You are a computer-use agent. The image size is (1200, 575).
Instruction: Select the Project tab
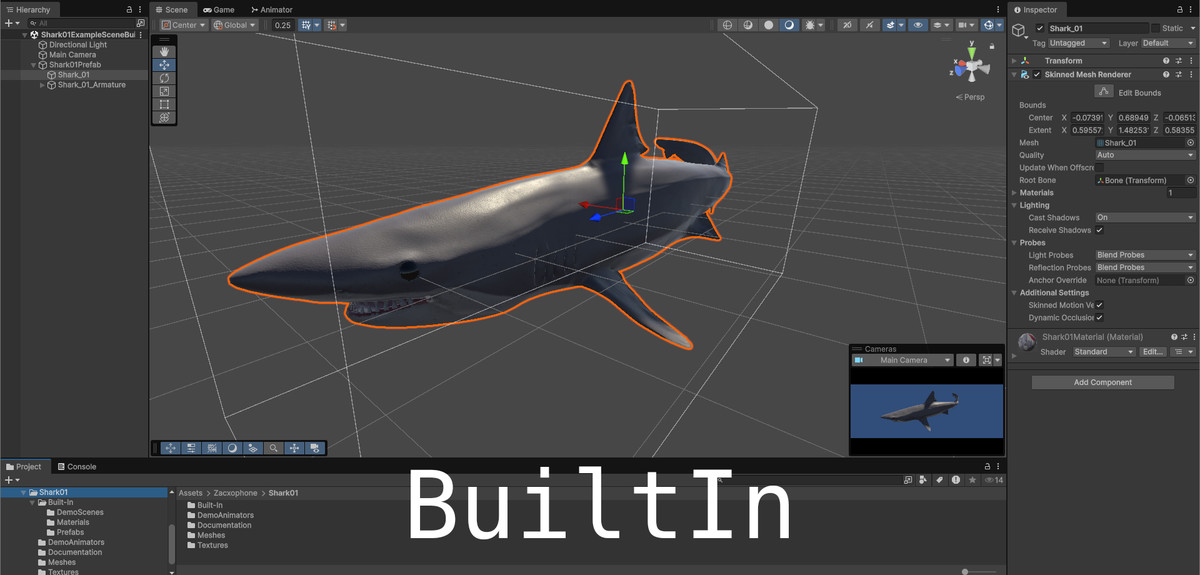[23, 467]
